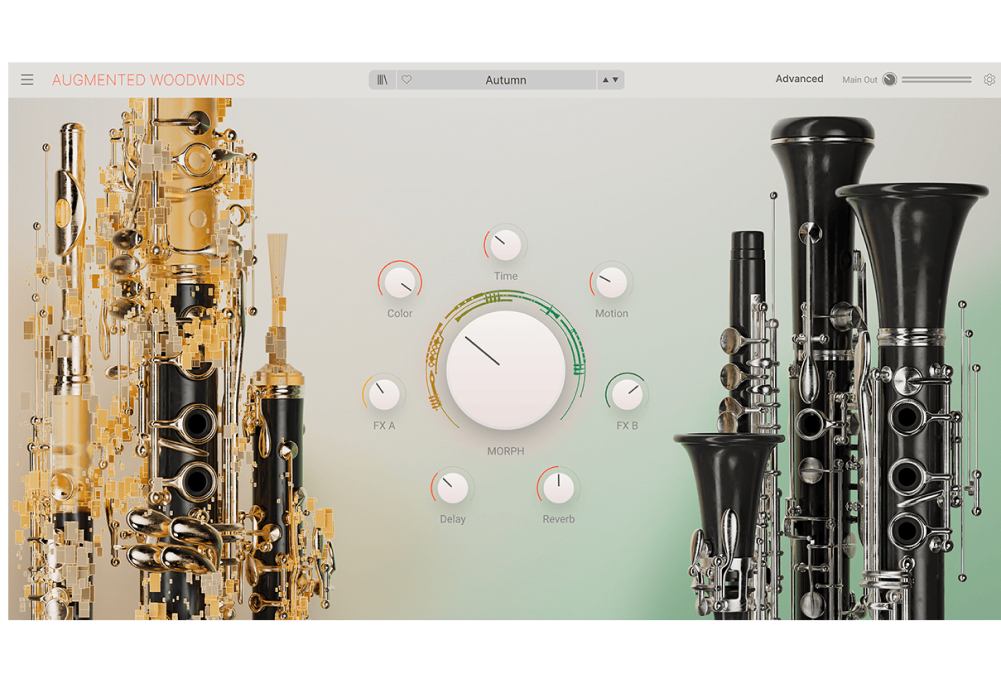Screen dimensions: 1001x698
Task: Open the preset library browser
Action: click(382, 79)
